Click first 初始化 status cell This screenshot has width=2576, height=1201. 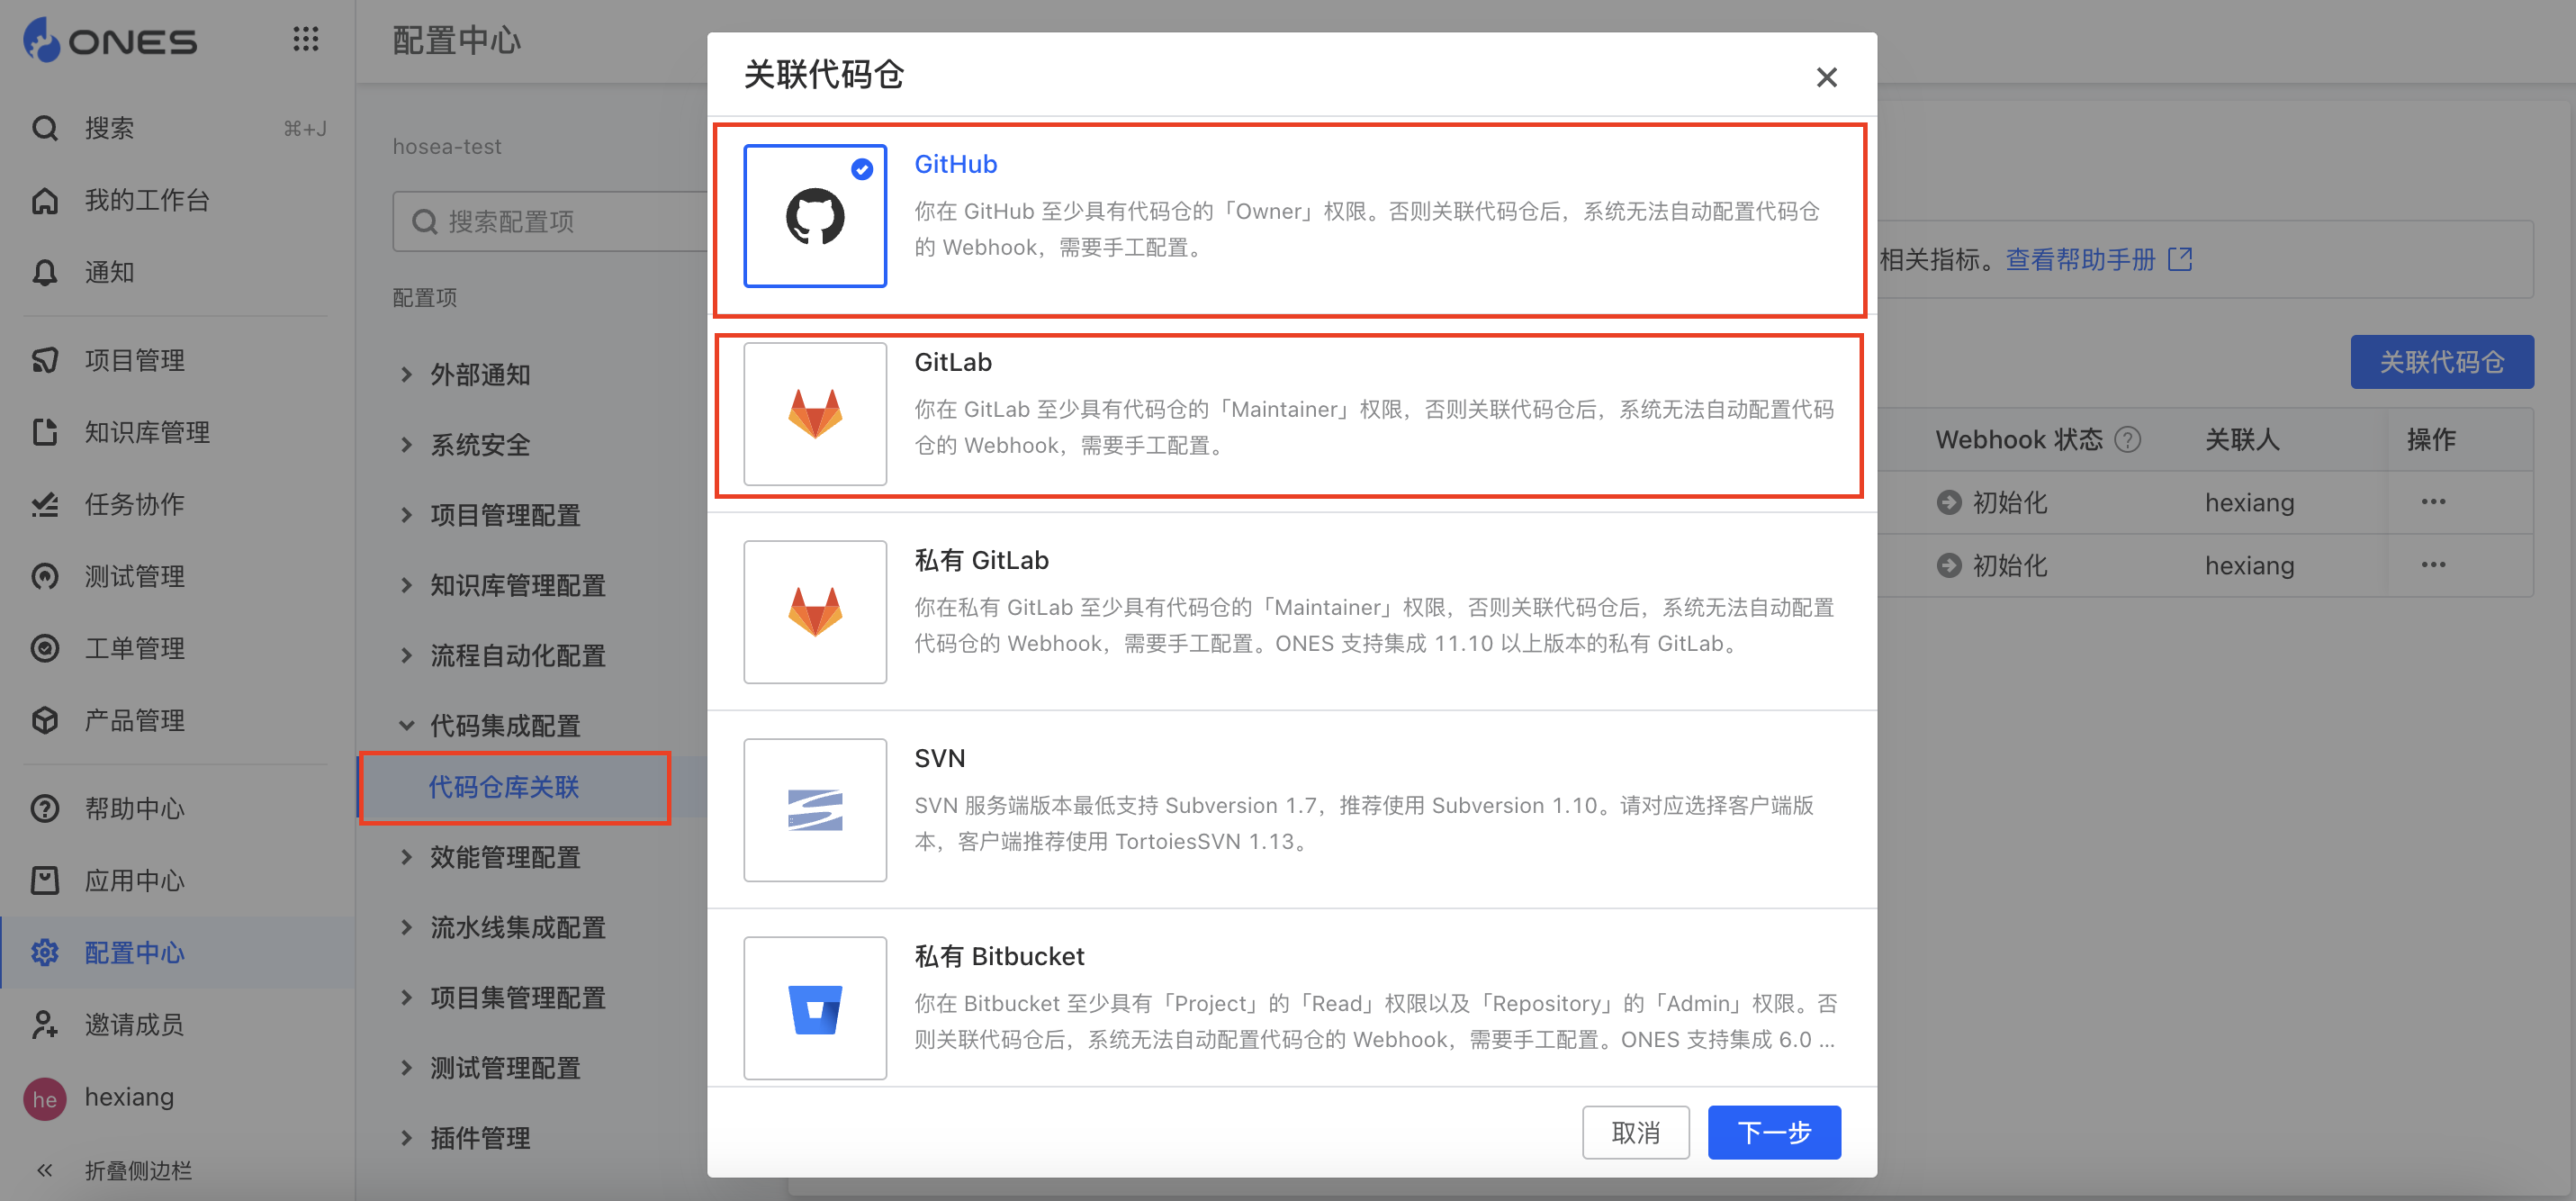[1992, 502]
